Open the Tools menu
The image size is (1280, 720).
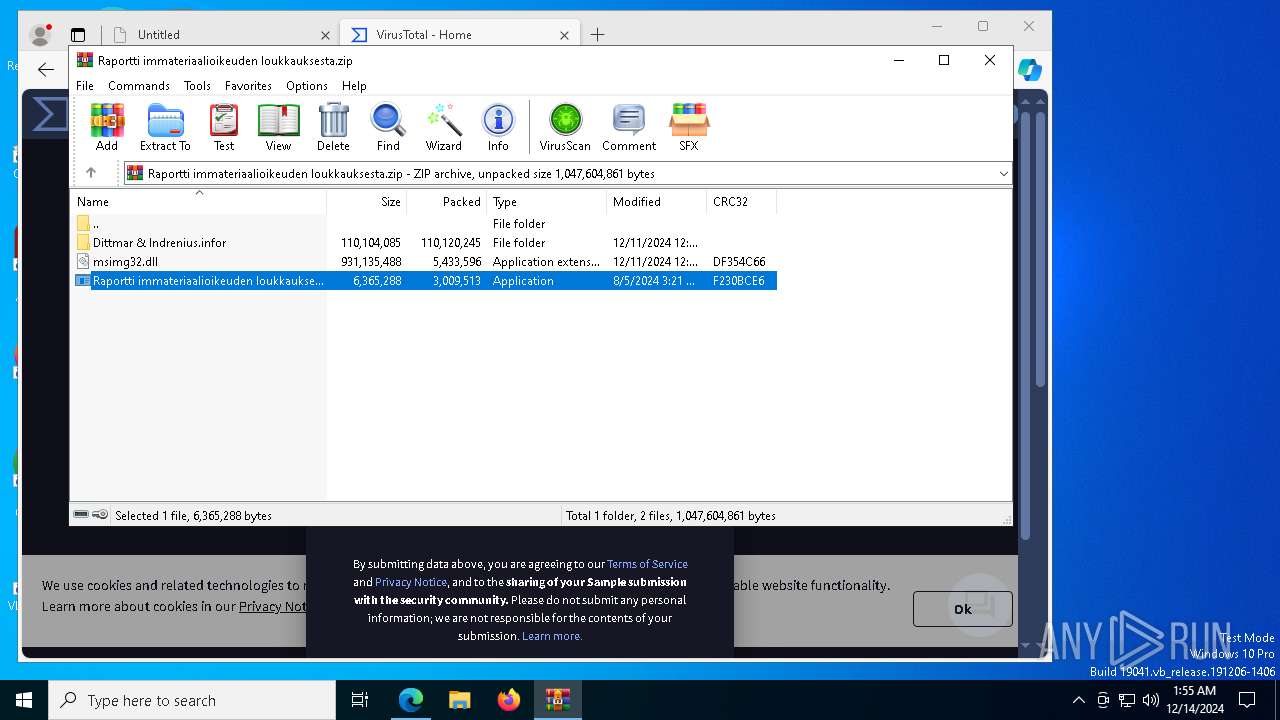pos(197,86)
